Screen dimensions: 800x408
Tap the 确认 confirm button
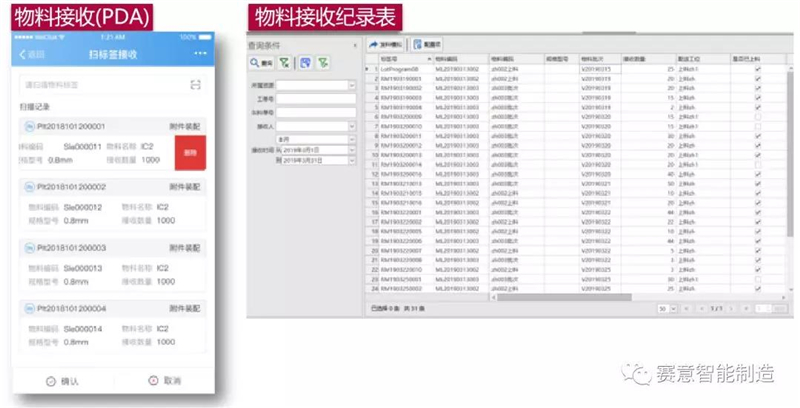pyautogui.click(x=63, y=381)
